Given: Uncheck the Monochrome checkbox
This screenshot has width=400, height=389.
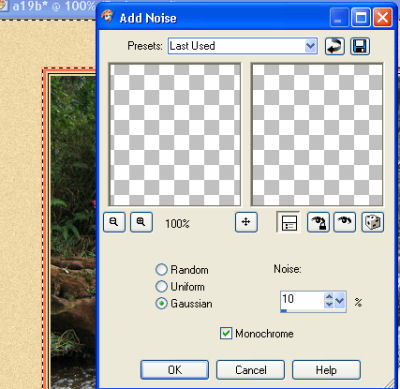Looking at the screenshot, I should (226, 333).
